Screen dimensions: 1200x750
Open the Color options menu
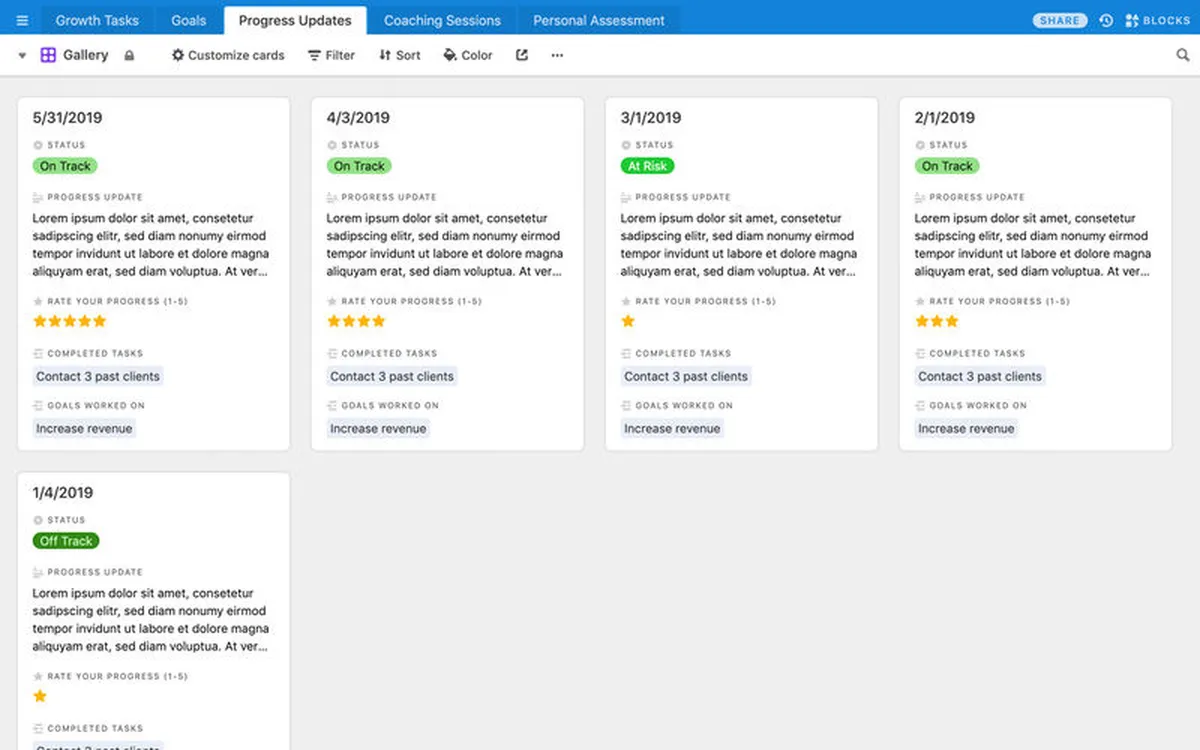click(468, 56)
